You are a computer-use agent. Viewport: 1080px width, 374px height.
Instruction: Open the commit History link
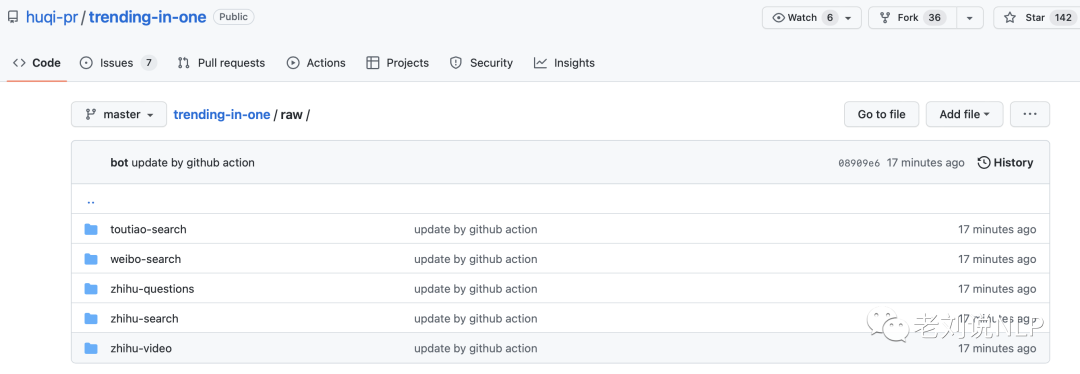pos(1006,163)
